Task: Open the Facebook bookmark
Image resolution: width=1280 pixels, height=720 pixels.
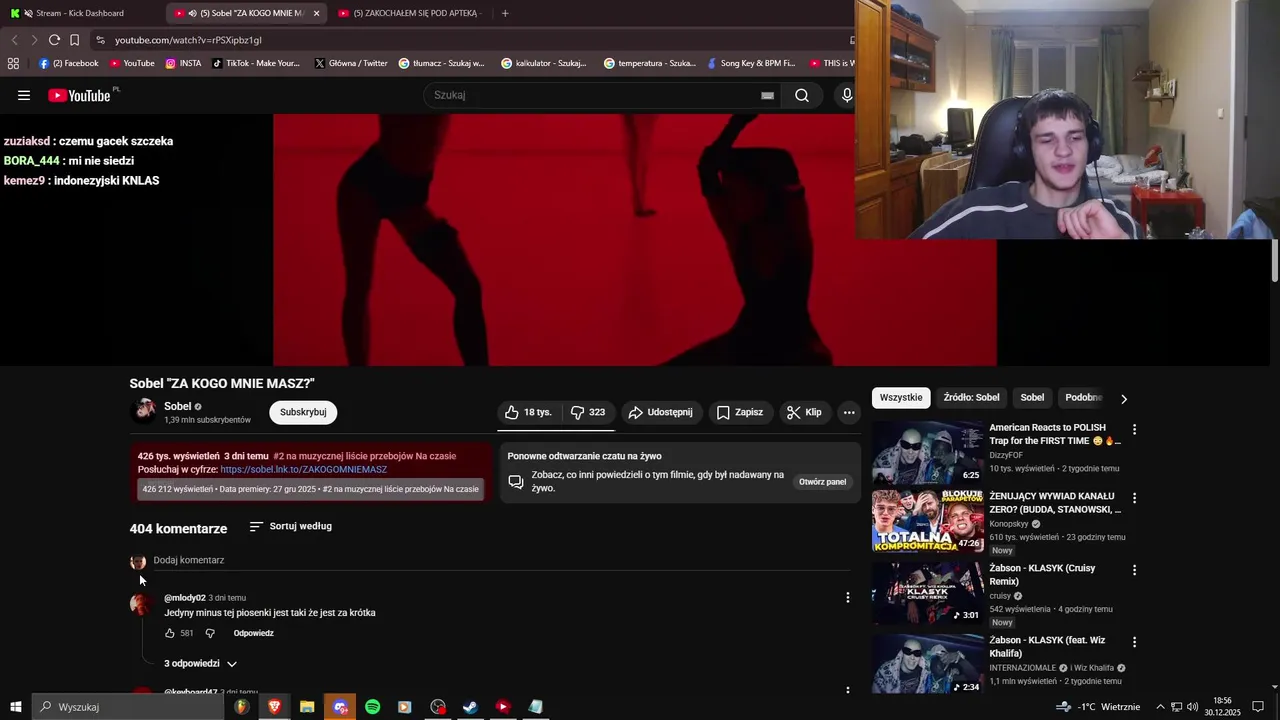Action: [x=69, y=63]
